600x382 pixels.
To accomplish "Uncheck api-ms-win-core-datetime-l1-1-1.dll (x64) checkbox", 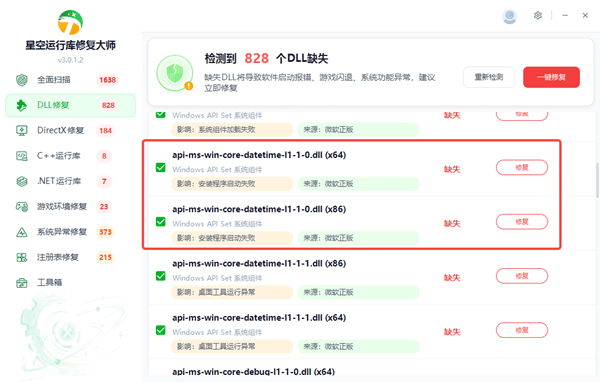I will 161,330.
